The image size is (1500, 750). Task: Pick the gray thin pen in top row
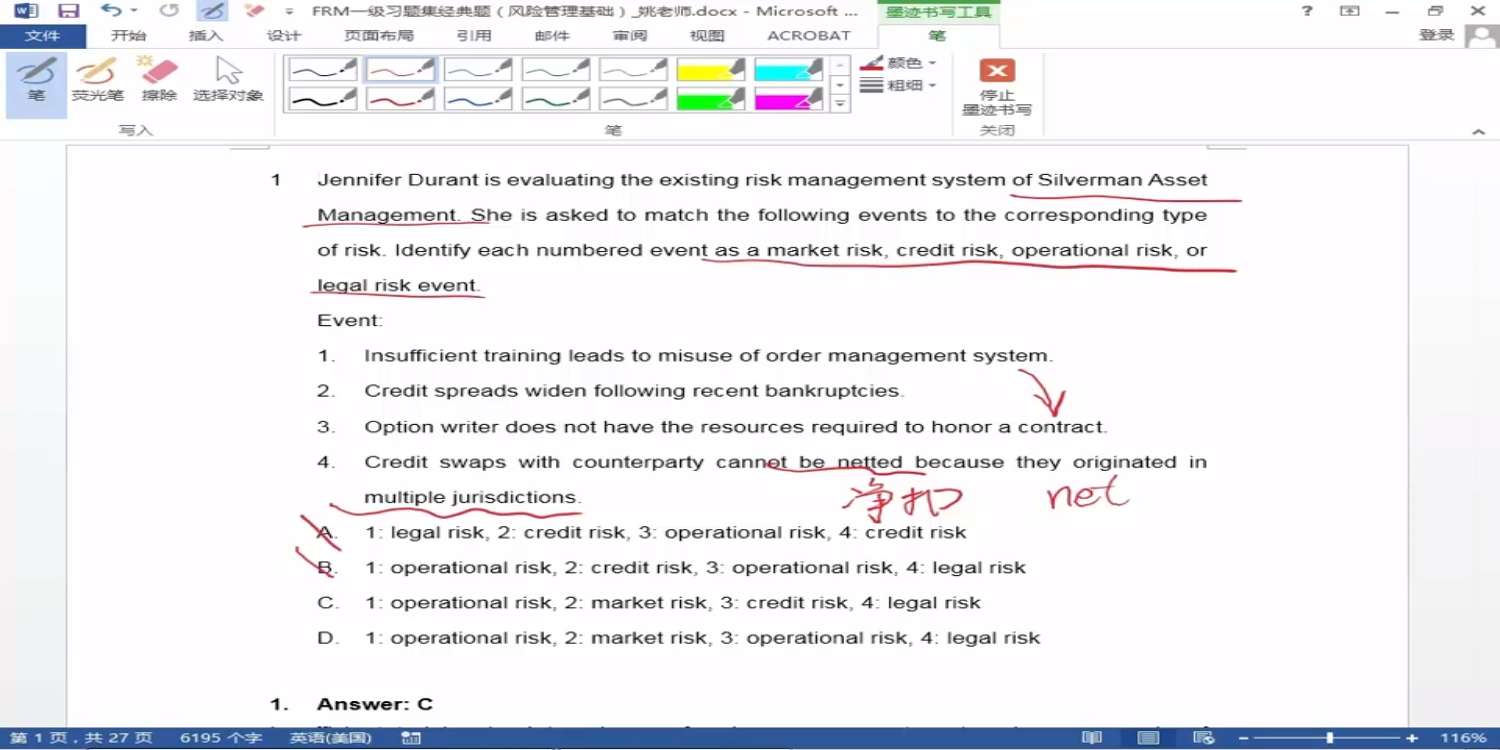tap(634, 69)
